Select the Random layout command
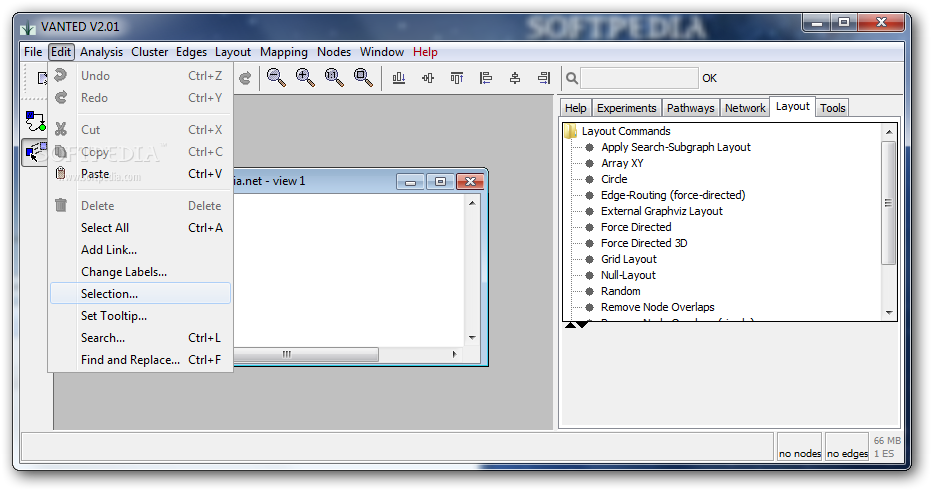 621,291
